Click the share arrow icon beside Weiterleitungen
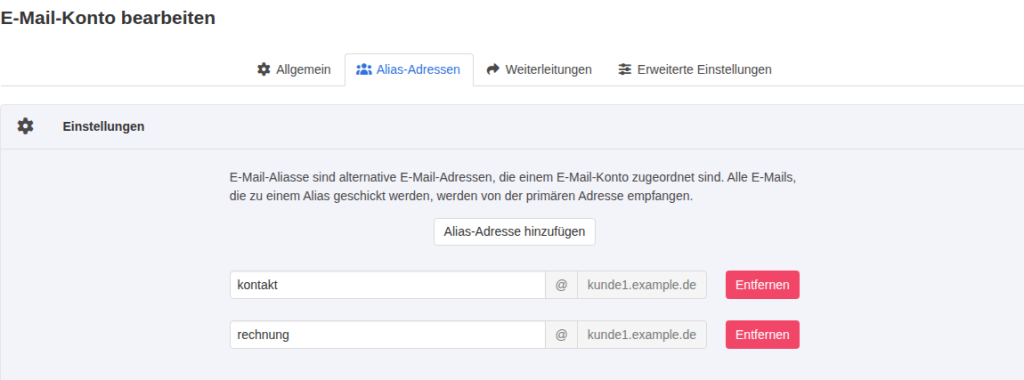 point(493,69)
